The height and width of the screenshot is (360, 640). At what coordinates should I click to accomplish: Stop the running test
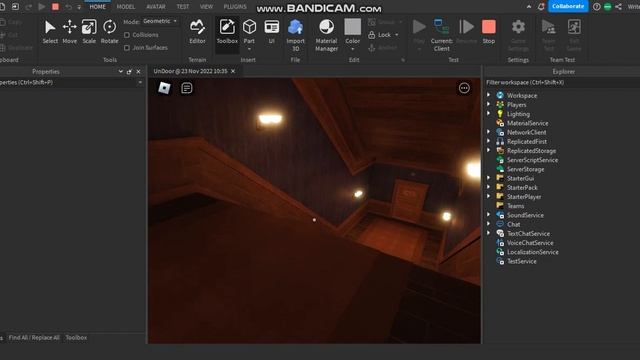[489, 31]
